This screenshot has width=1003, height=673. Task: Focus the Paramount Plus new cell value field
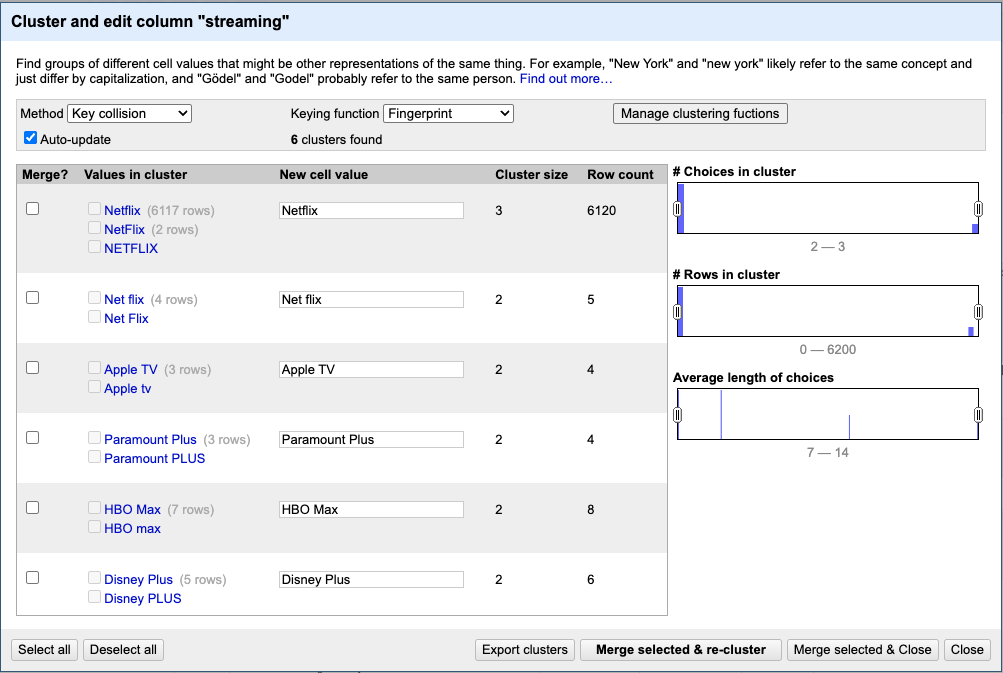click(371, 439)
